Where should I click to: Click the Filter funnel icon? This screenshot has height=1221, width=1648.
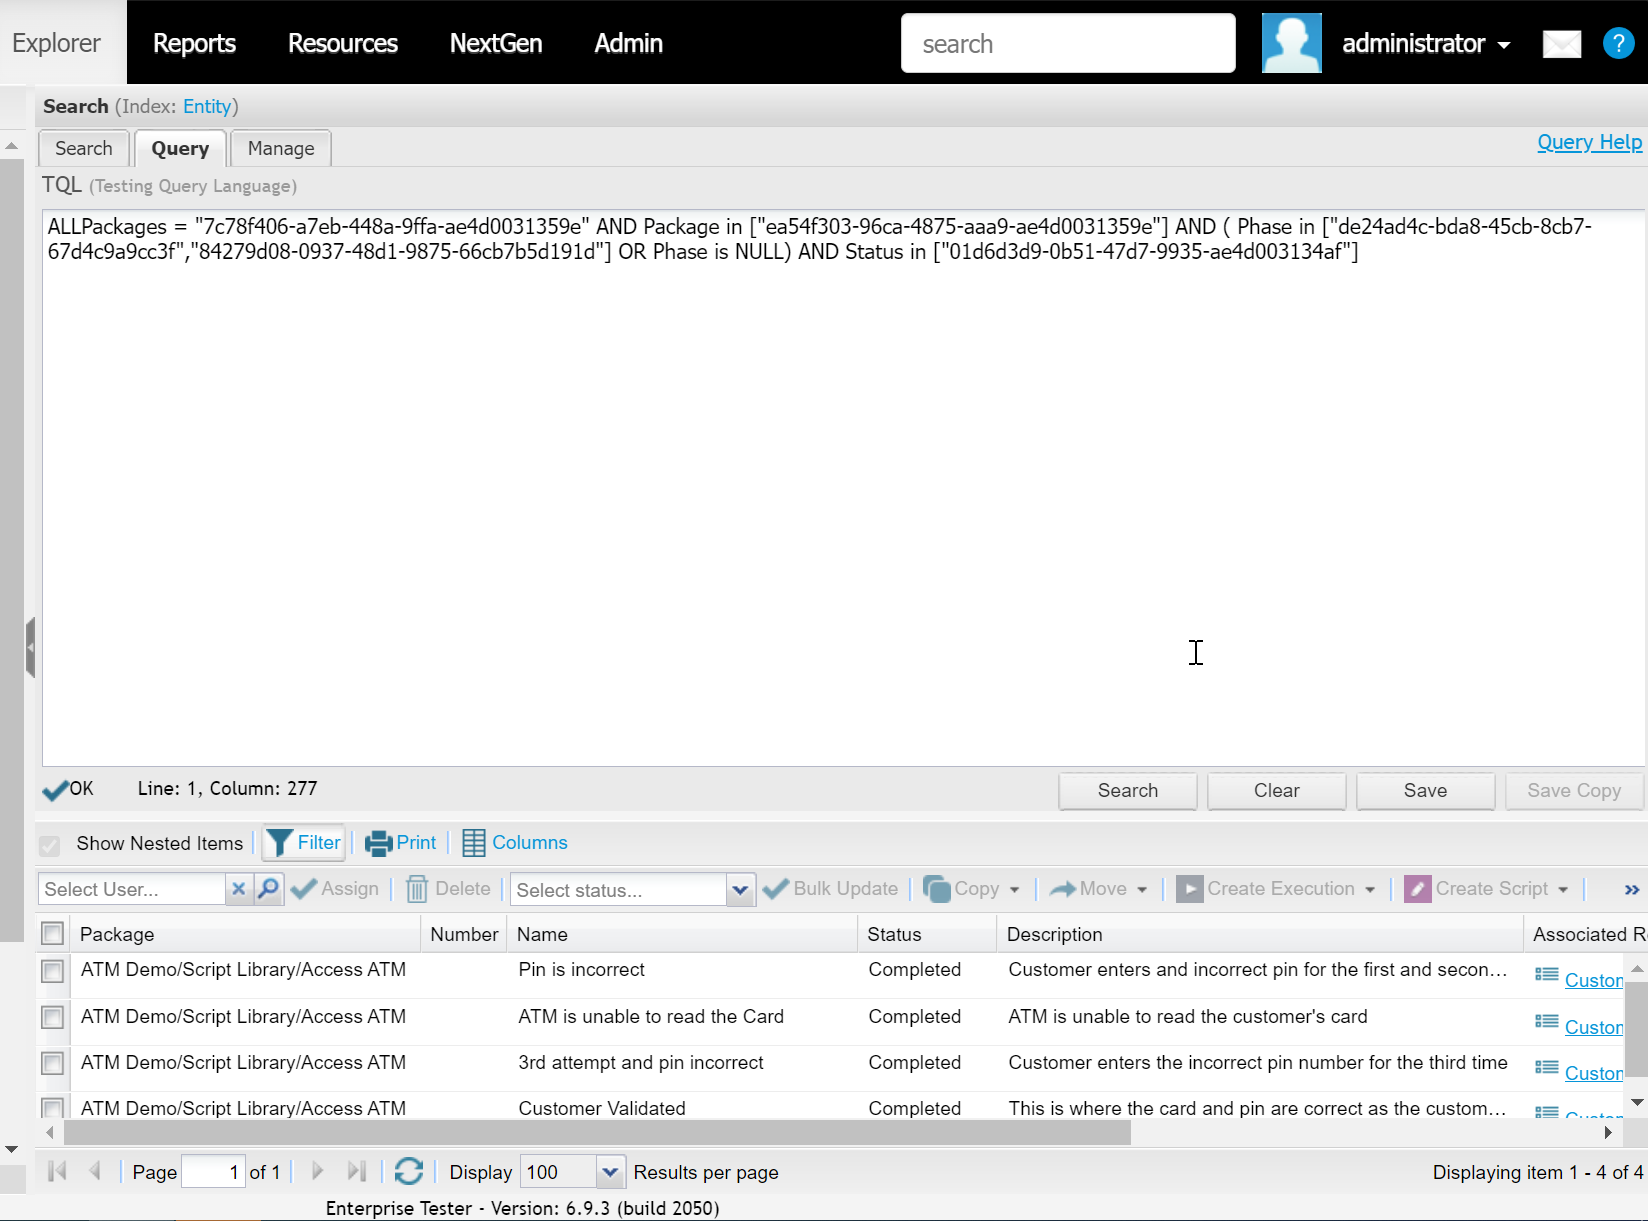coord(280,843)
